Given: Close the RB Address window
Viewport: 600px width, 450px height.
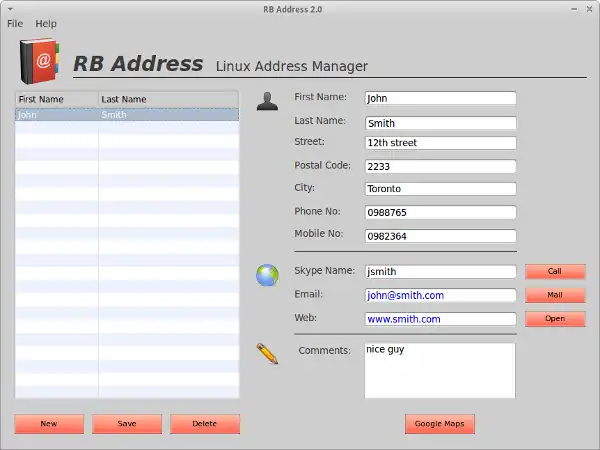Looking at the screenshot, I should pyautogui.click(x=589, y=9).
